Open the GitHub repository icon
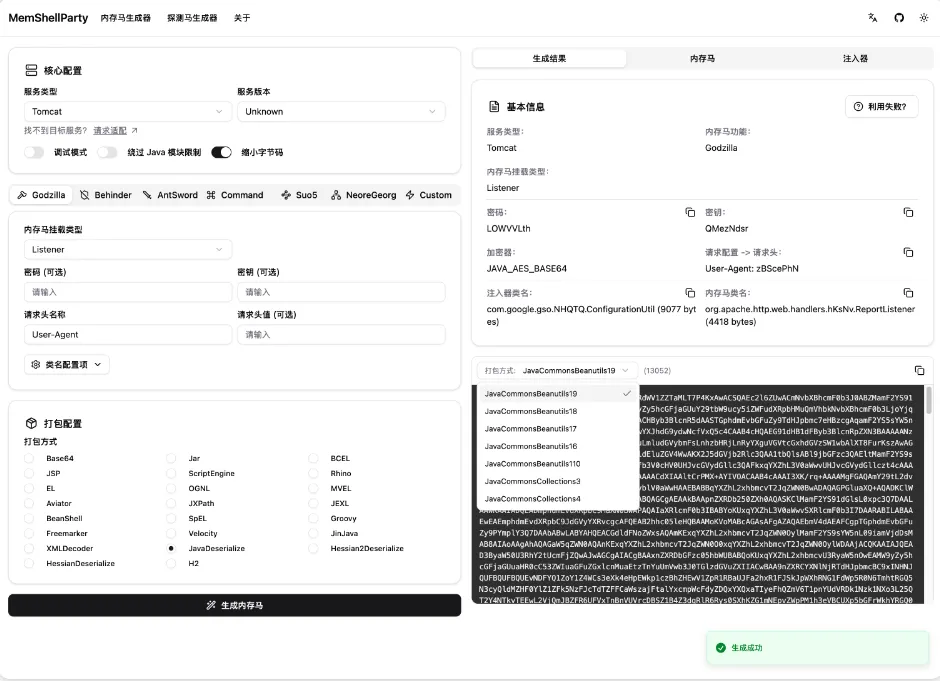The image size is (940, 681). coord(899,18)
